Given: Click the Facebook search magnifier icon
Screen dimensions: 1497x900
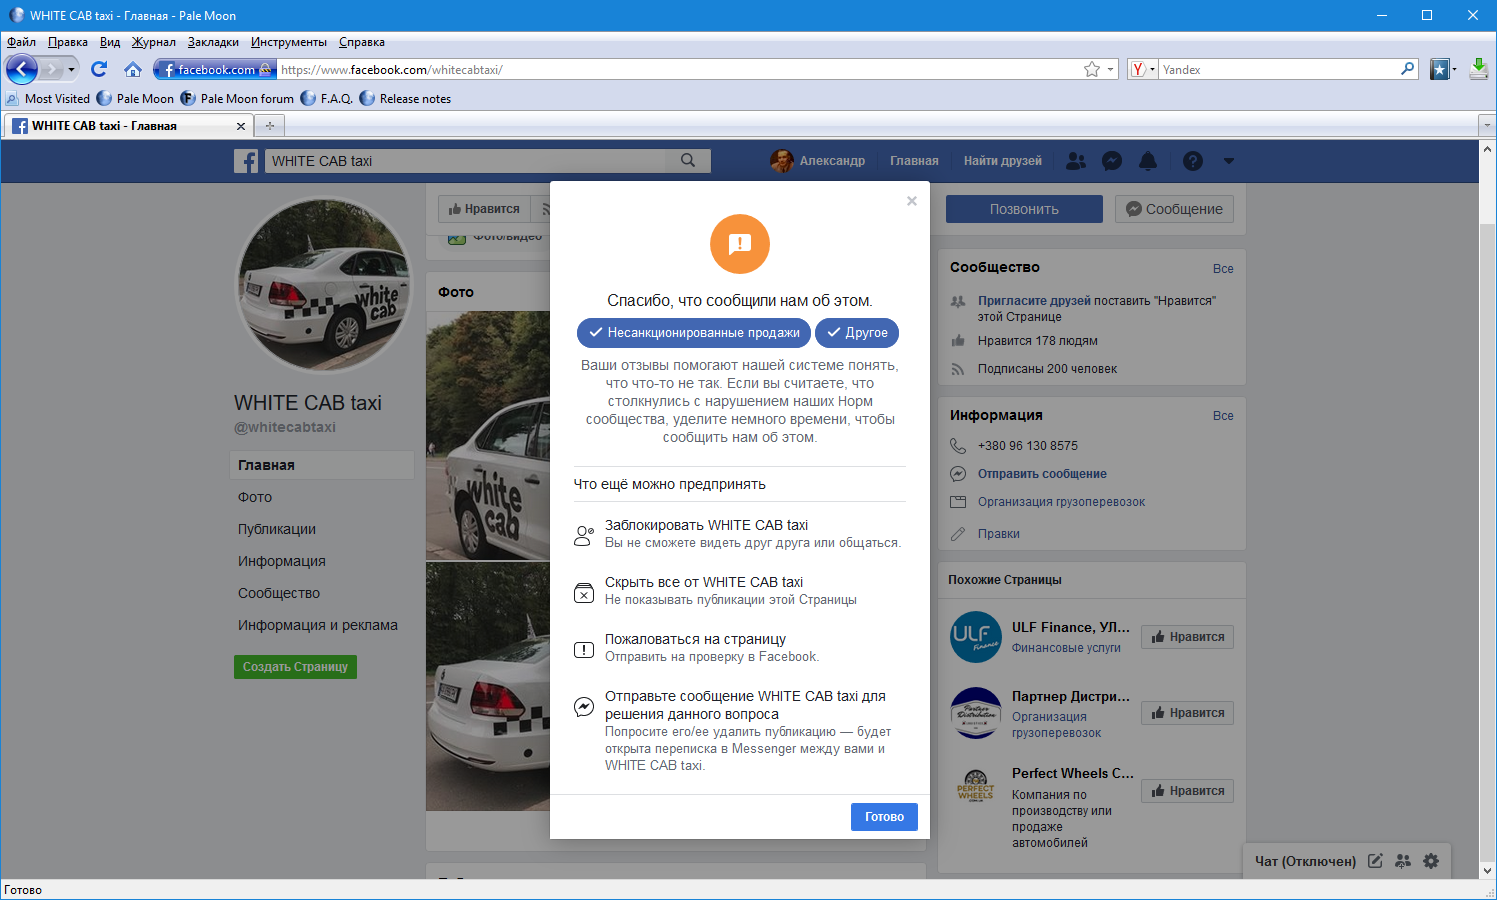Looking at the screenshot, I should [688, 160].
